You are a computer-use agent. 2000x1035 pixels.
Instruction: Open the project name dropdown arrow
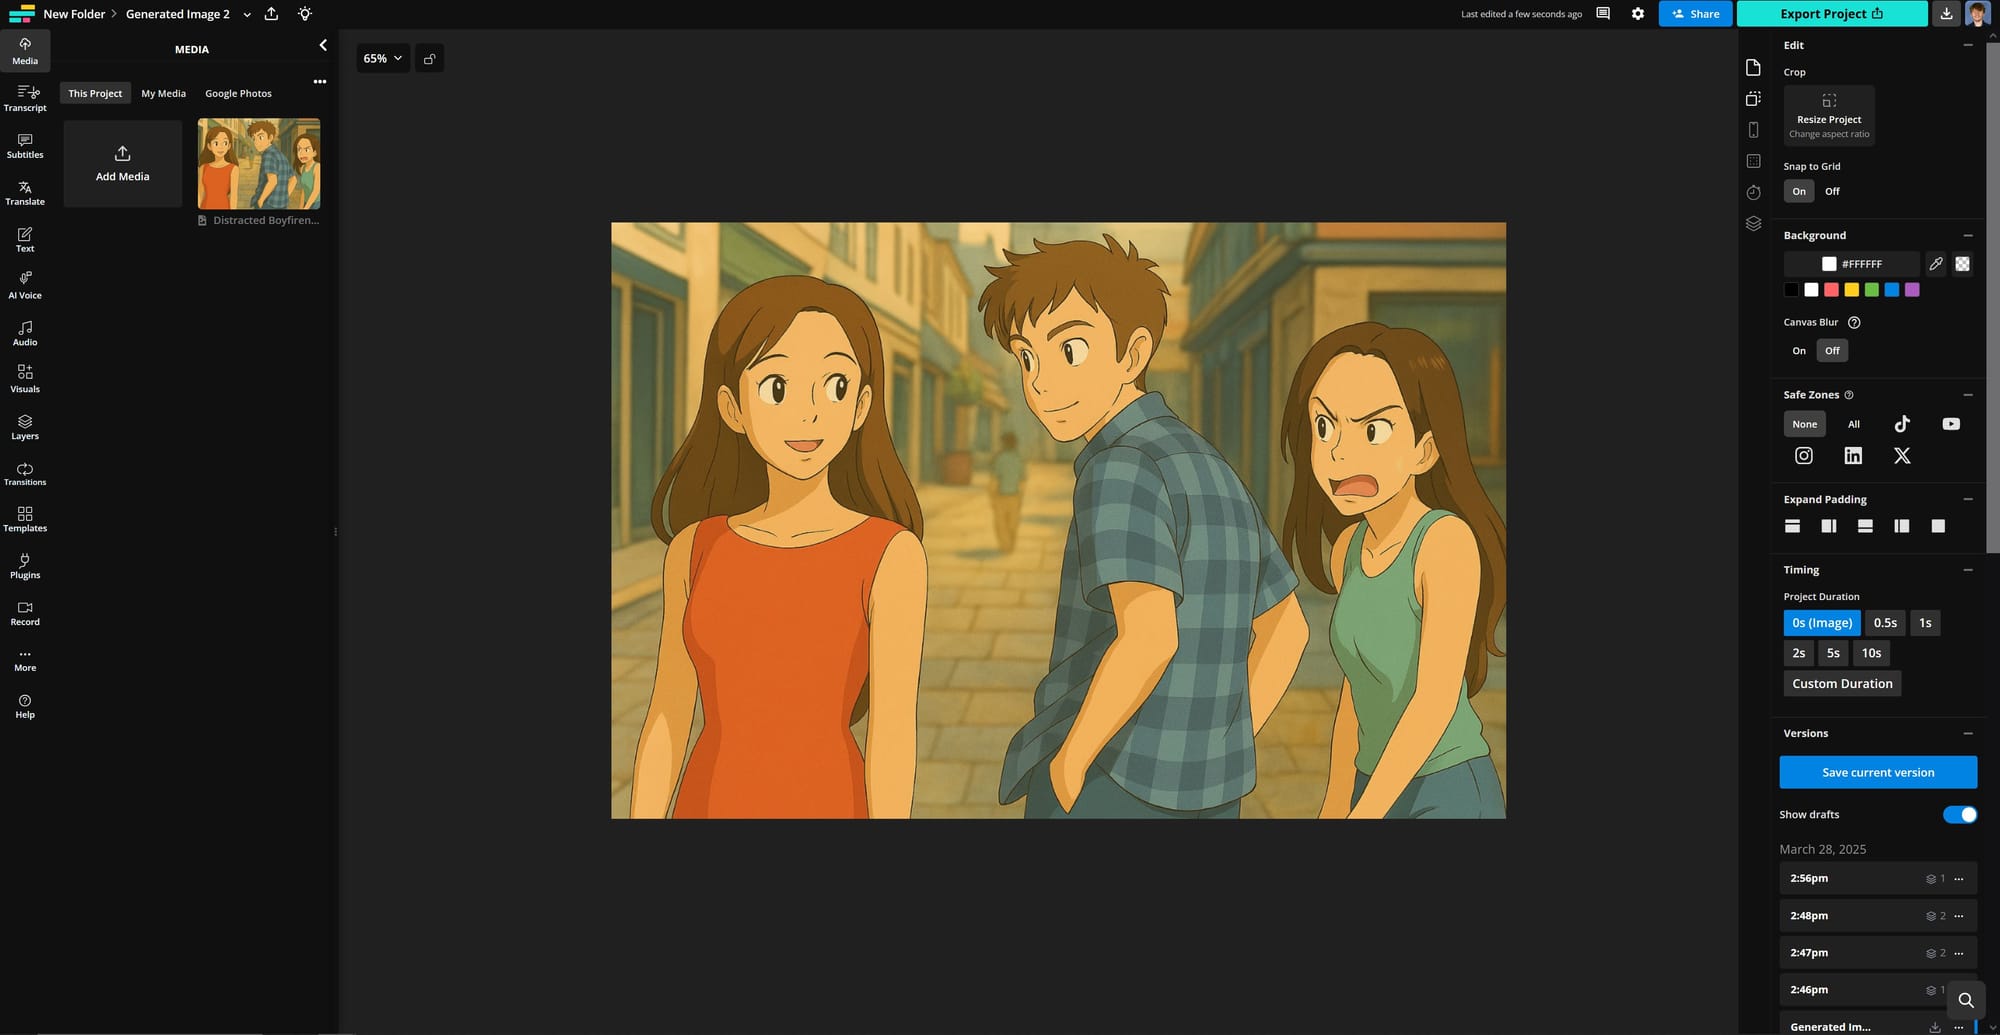(x=247, y=14)
